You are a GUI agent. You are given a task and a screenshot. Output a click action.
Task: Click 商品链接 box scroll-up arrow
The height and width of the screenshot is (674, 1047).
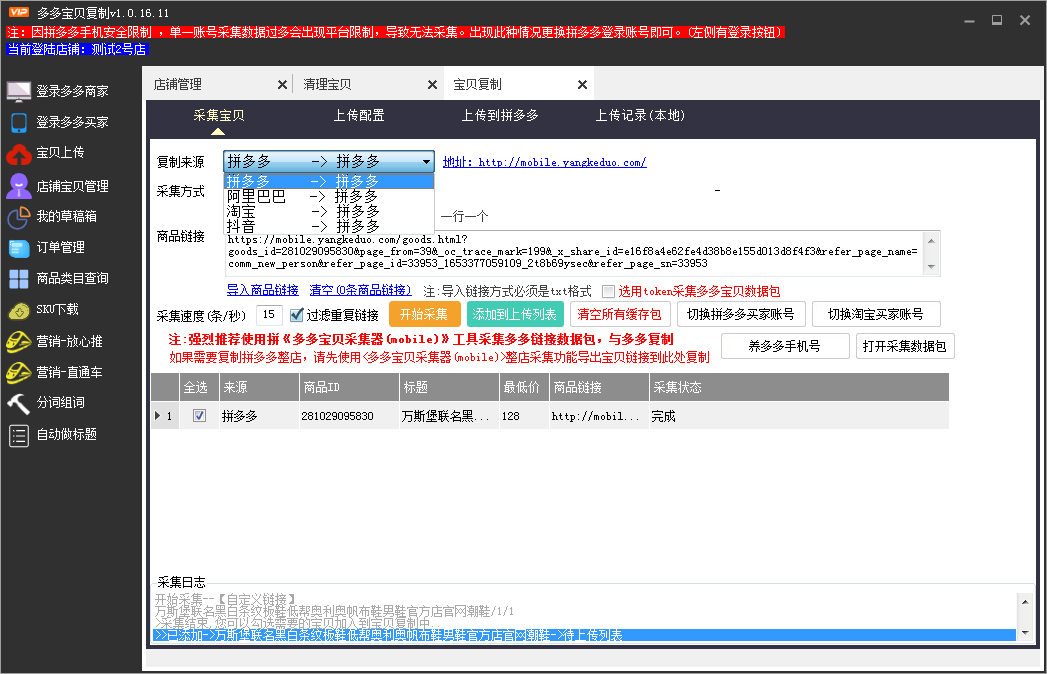931,240
